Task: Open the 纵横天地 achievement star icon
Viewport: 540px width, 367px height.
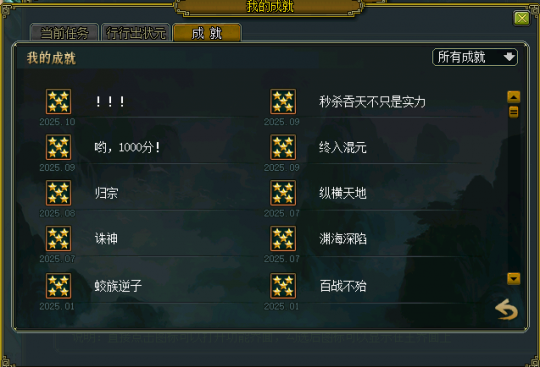Action: [x=283, y=193]
